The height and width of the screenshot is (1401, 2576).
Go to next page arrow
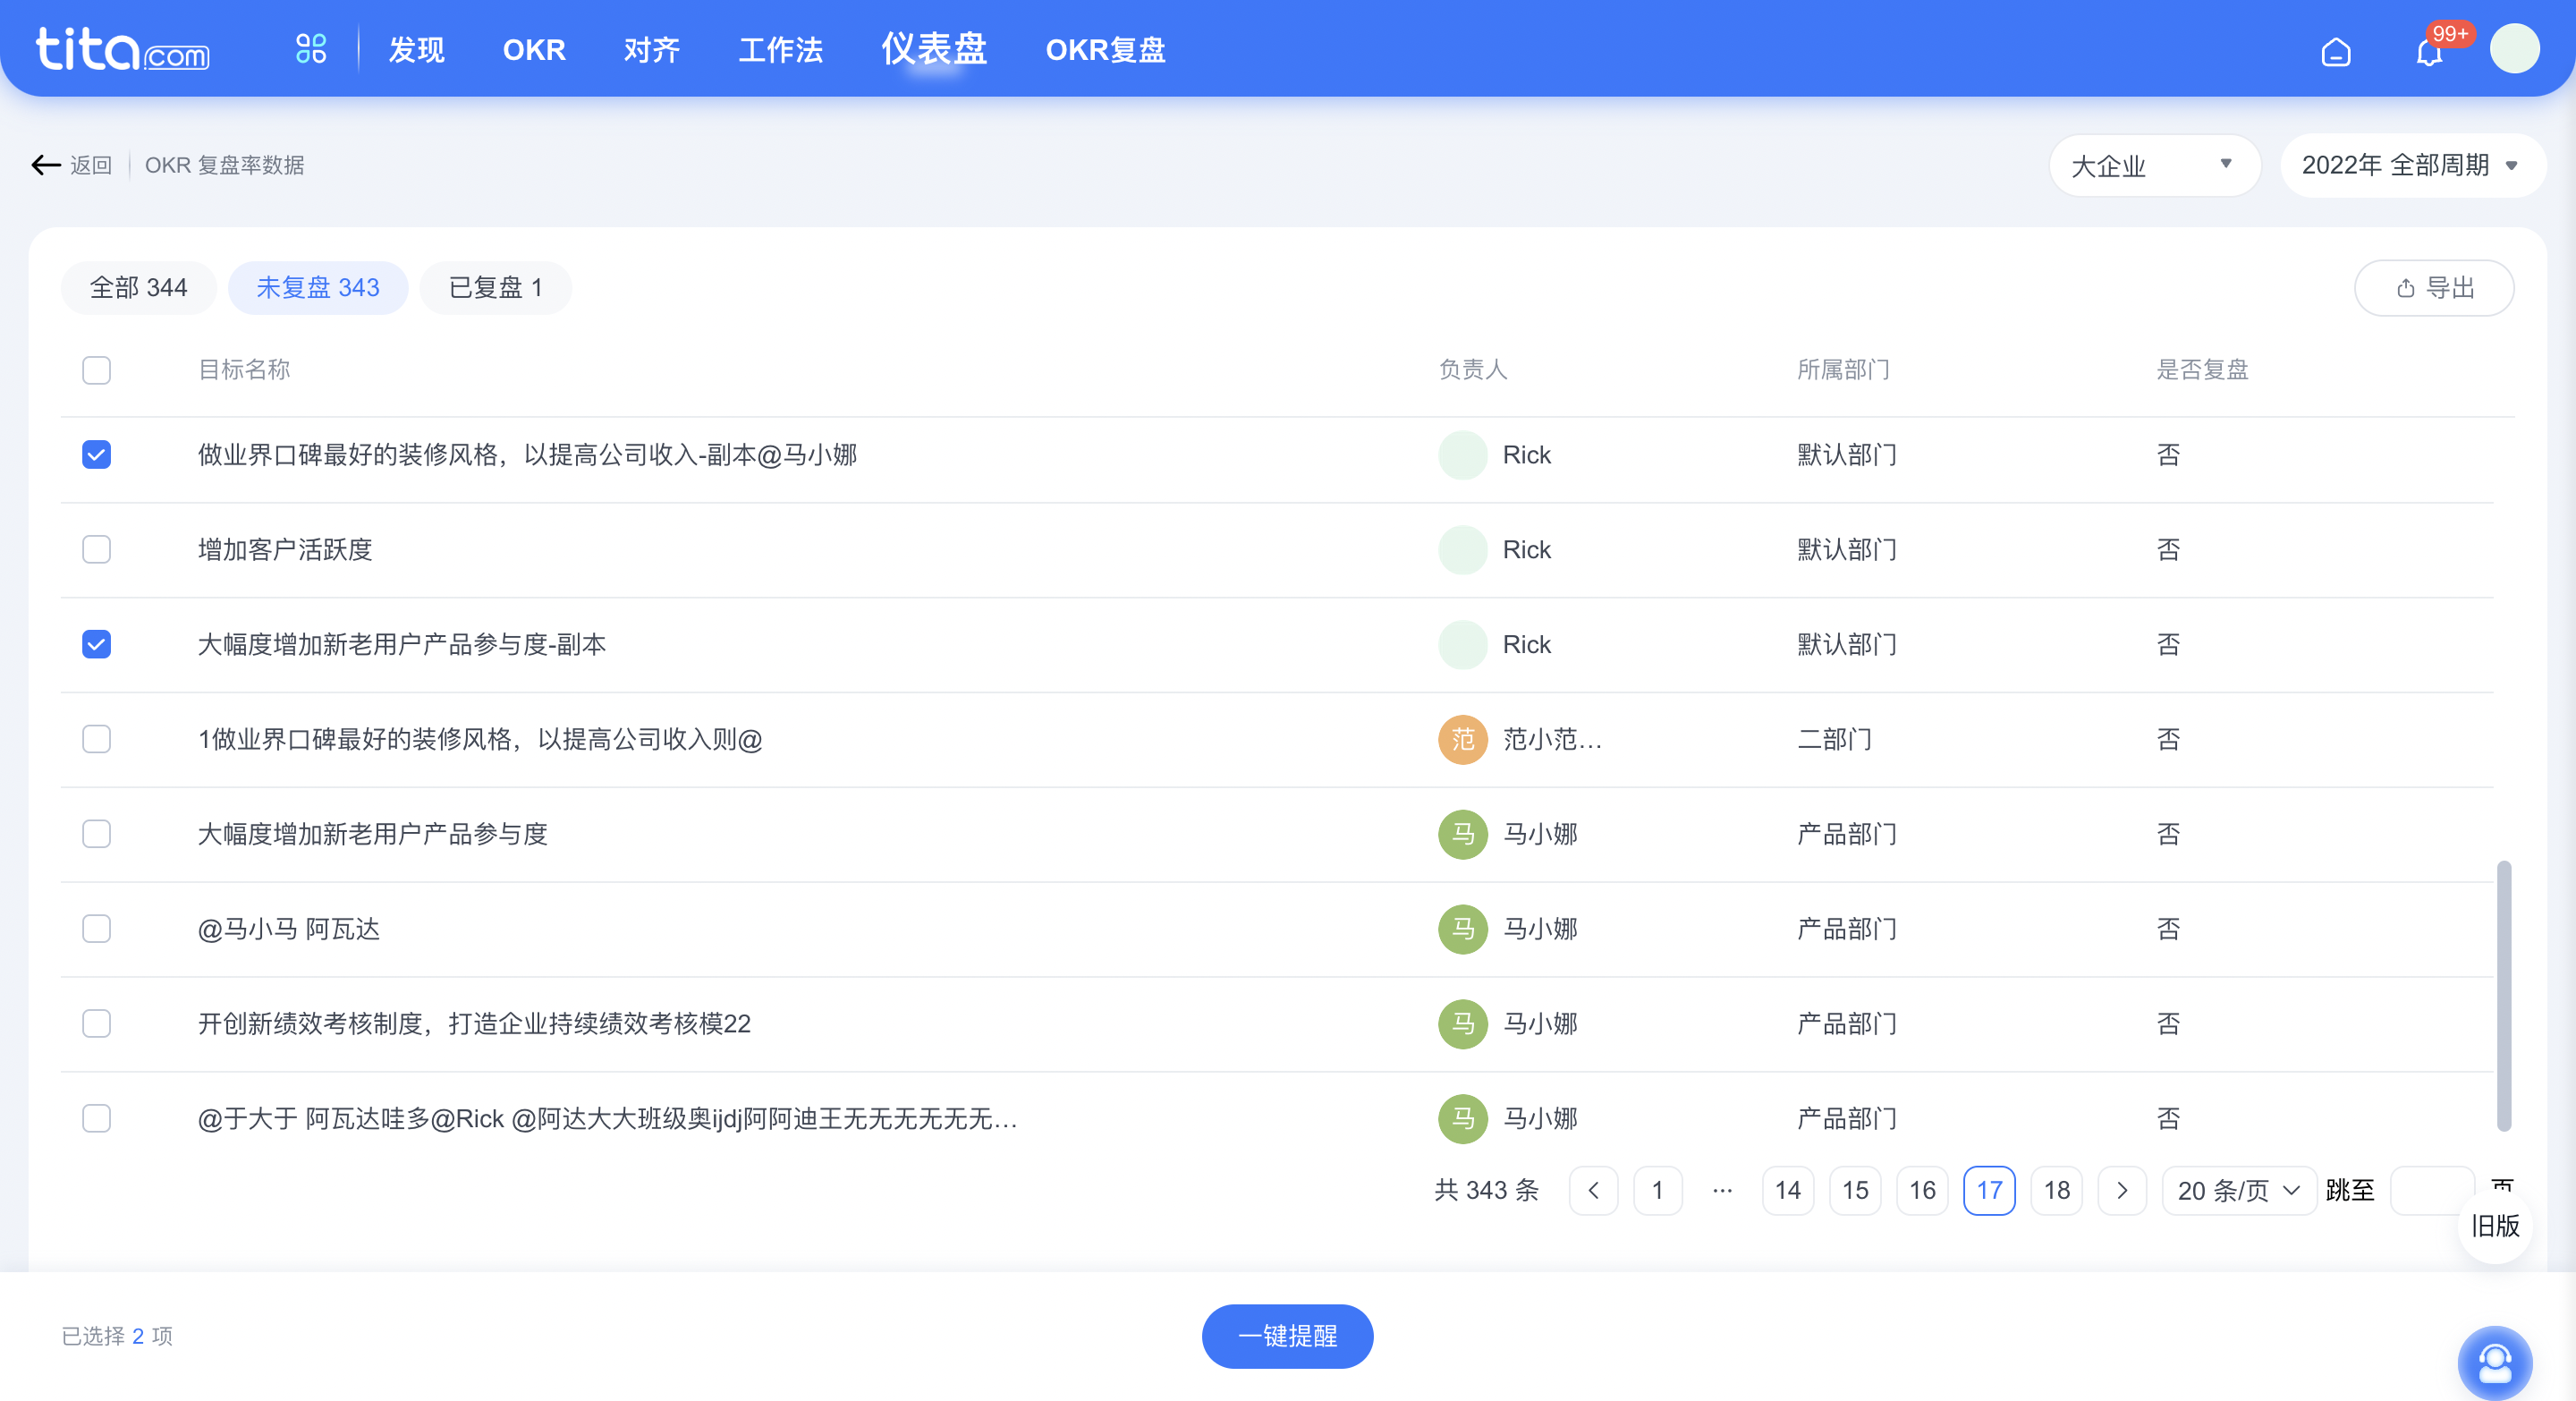[2122, 1190]
